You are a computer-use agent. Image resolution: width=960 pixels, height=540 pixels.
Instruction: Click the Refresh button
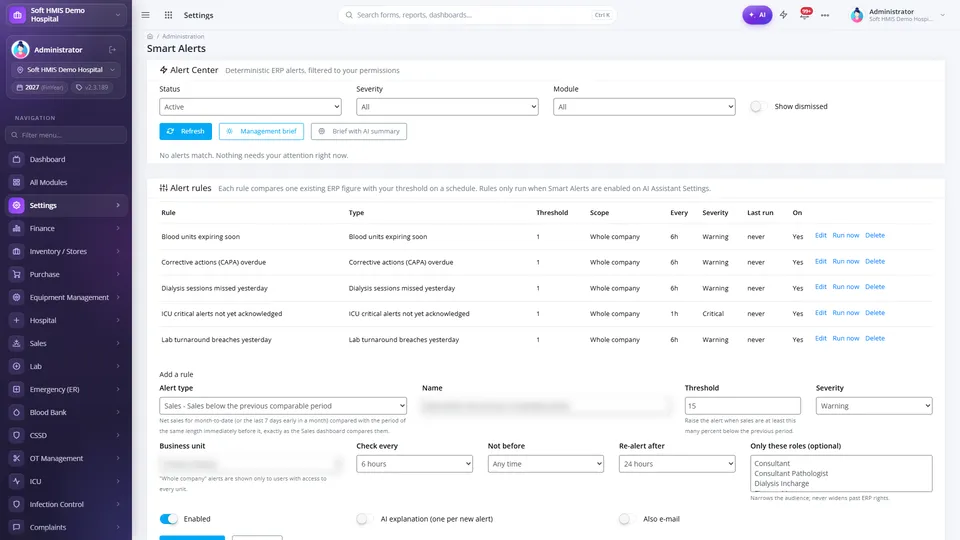tap(186, 131)
